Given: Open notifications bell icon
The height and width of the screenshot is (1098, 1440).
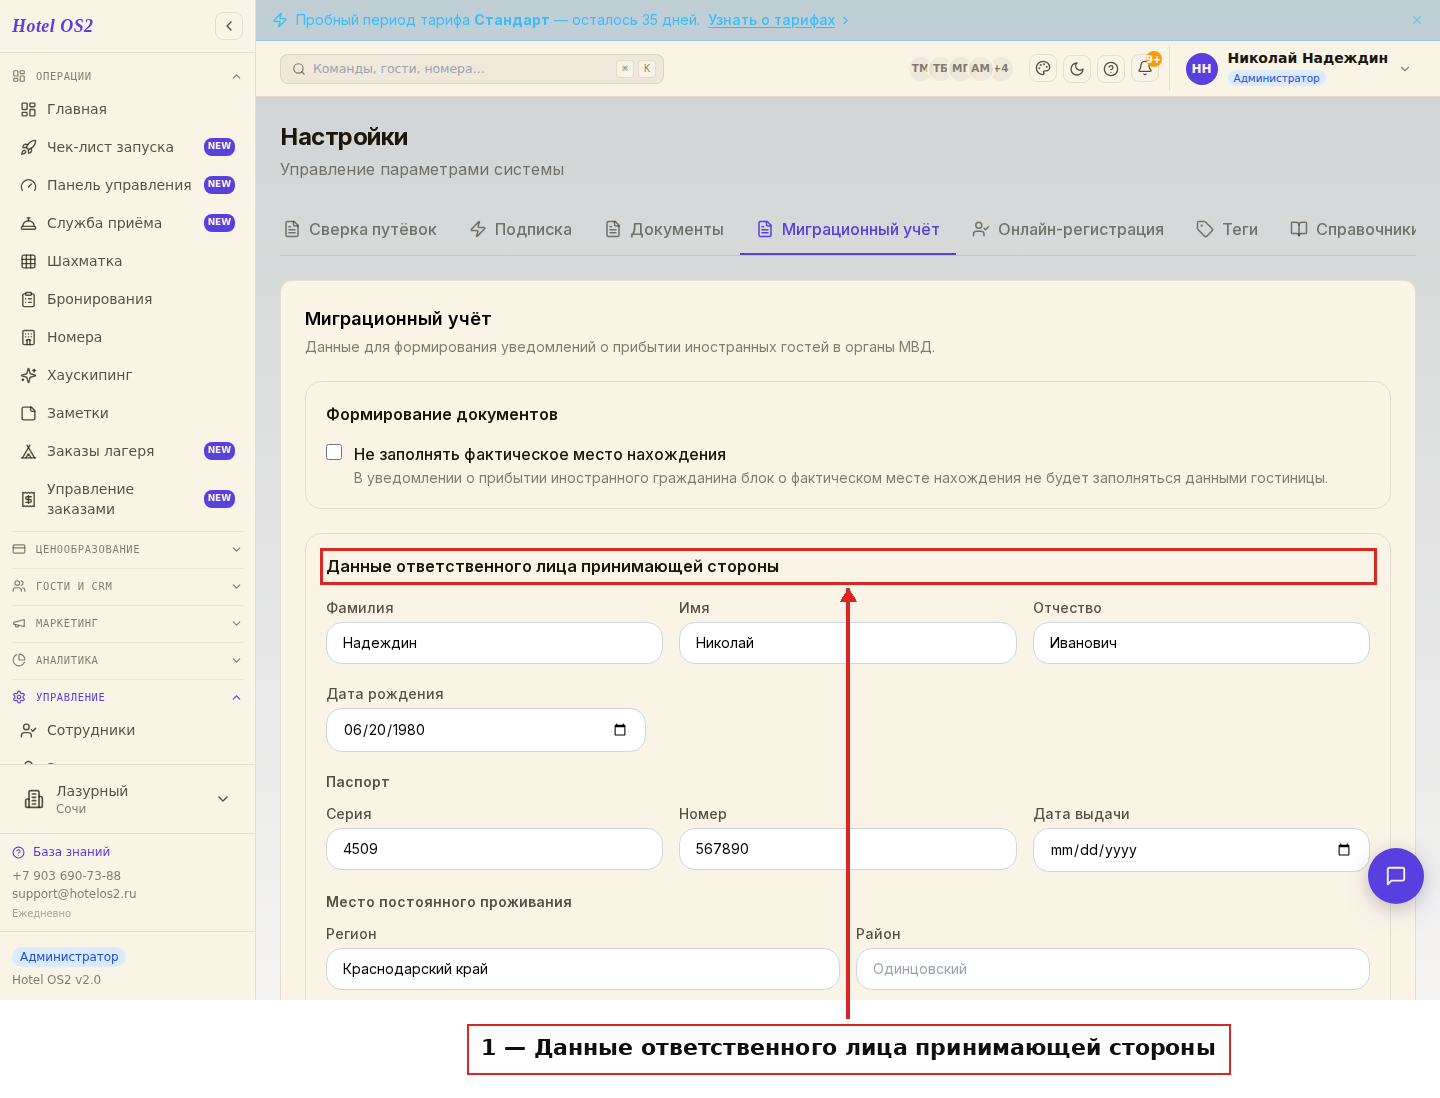Looking at the screenshot, I should [1145, 68].
